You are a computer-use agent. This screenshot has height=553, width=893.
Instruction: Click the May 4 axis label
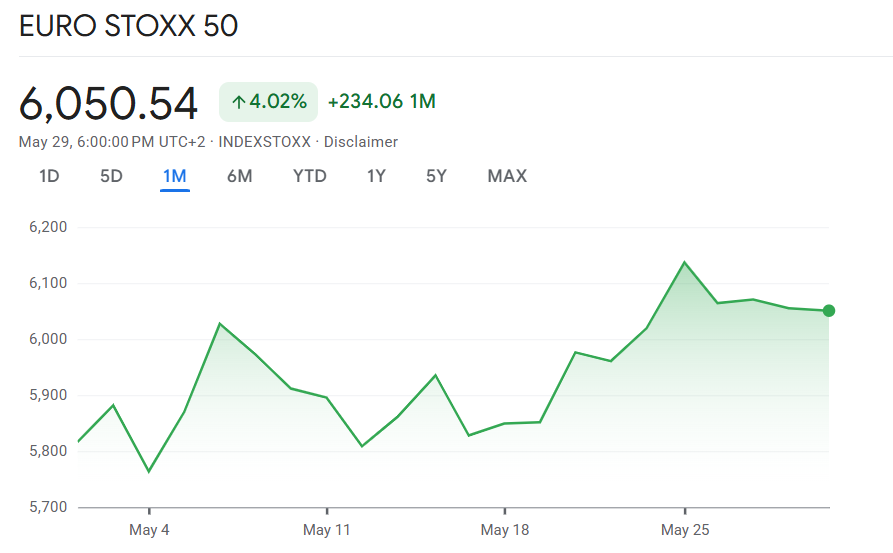pyautogui.click(x=149, y=530)
